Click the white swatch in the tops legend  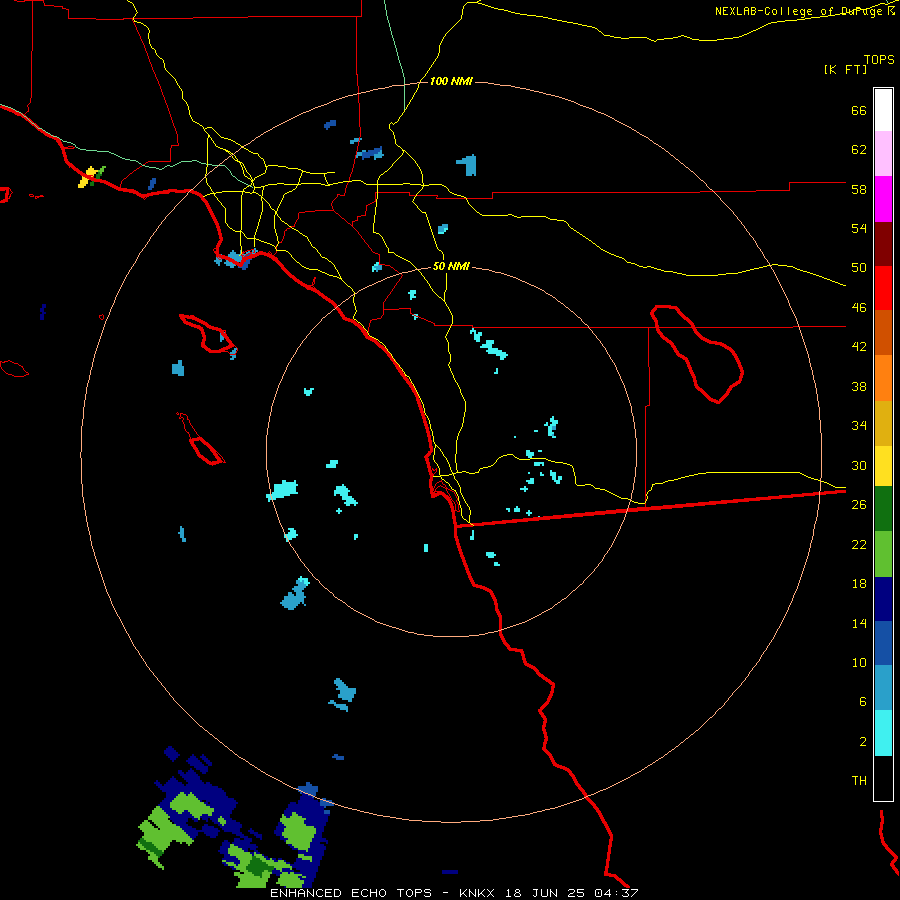click(883, 110)
